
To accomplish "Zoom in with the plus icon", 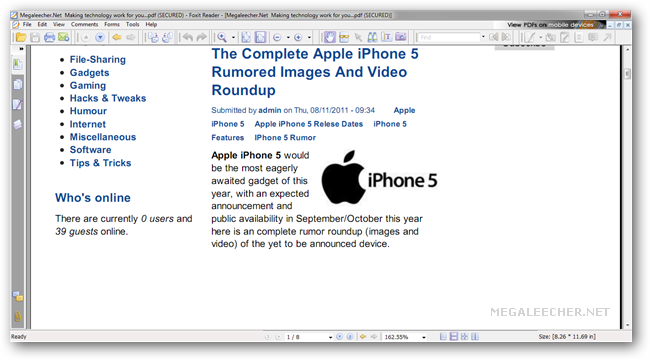I will click(298, 37).
